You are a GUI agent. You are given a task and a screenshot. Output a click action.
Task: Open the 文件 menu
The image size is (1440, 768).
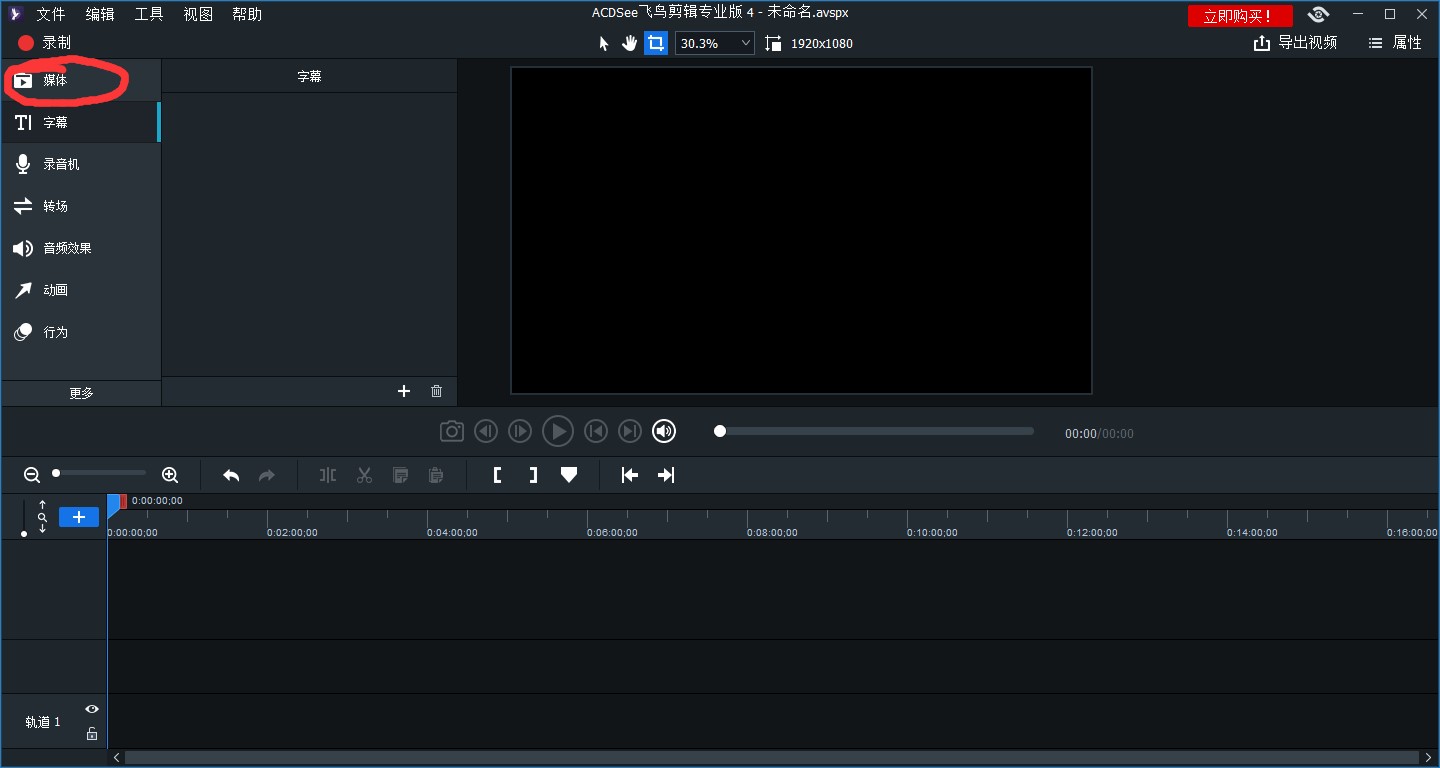point(50,14)
